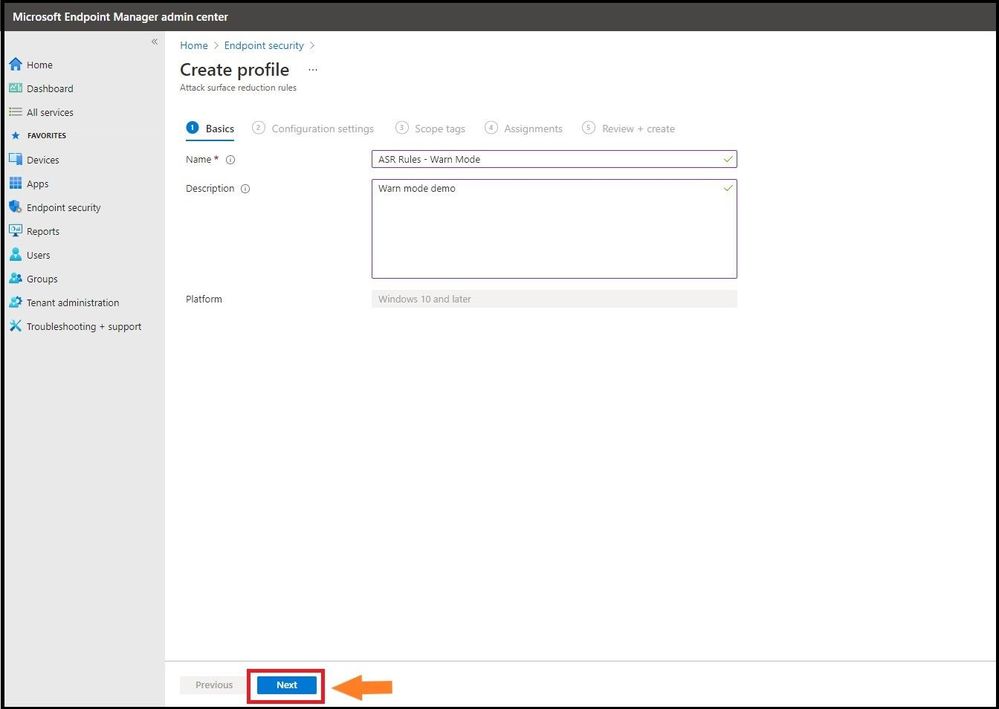Click the Endpoint security breadcrumb link
999x709 pixels.
pos(264,45)
